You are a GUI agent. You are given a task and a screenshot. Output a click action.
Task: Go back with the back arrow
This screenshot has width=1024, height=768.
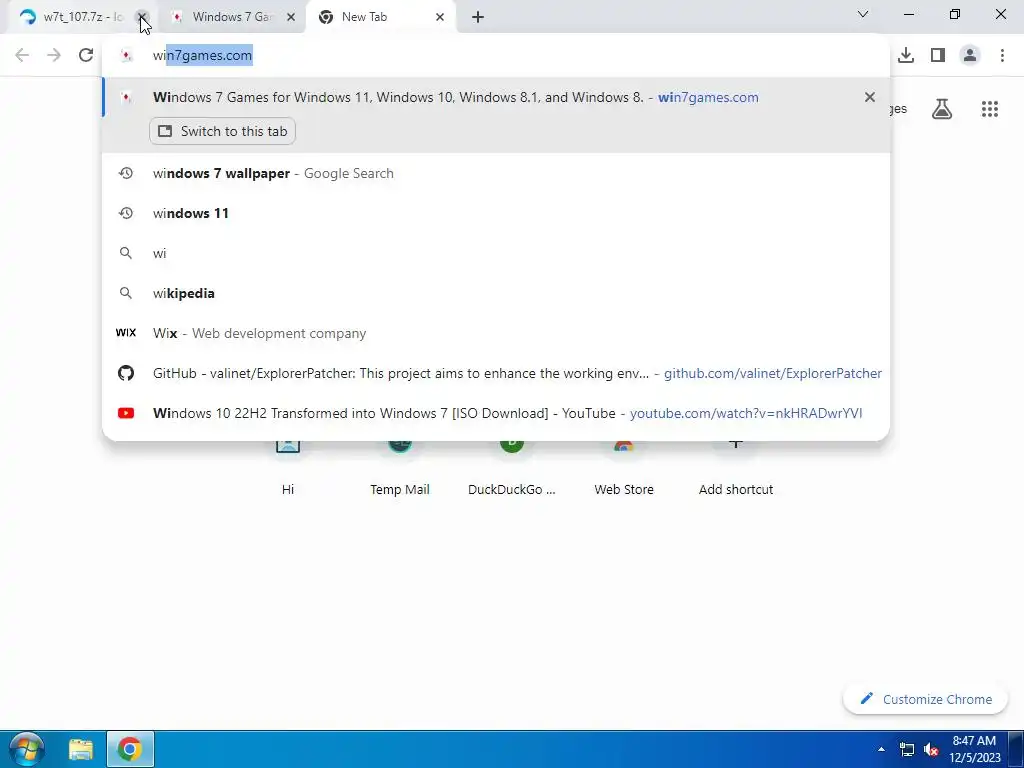(22, 55)
